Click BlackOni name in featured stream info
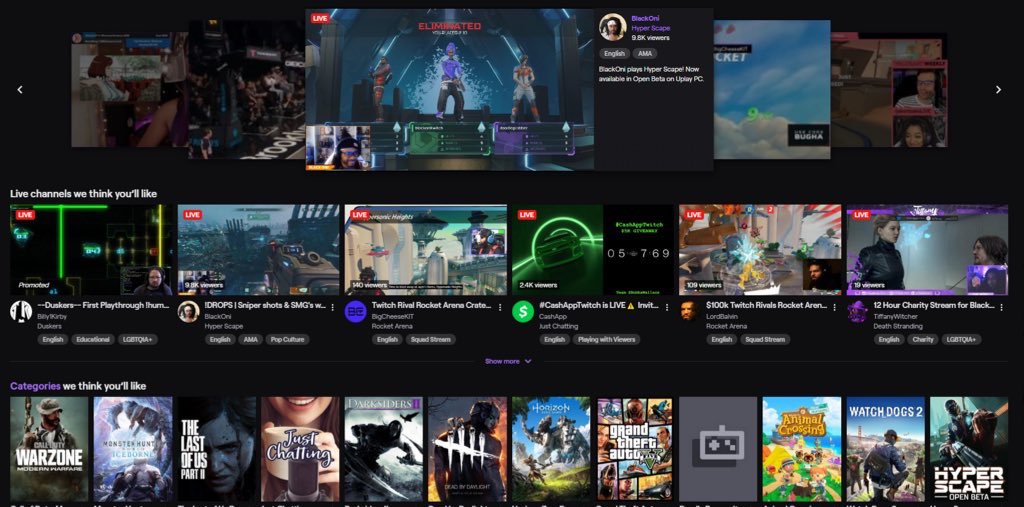 pyautogui.click(x=645, y=18)
